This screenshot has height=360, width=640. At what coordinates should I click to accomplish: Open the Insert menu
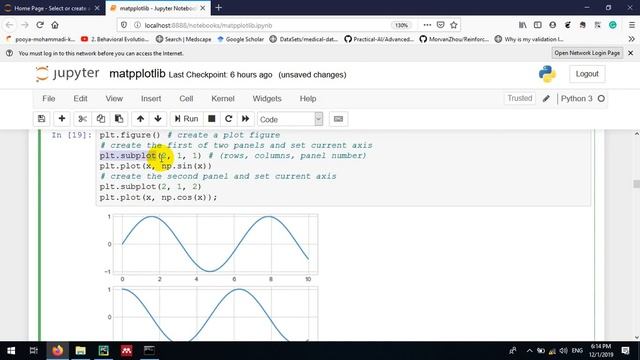tap(151, 99)
